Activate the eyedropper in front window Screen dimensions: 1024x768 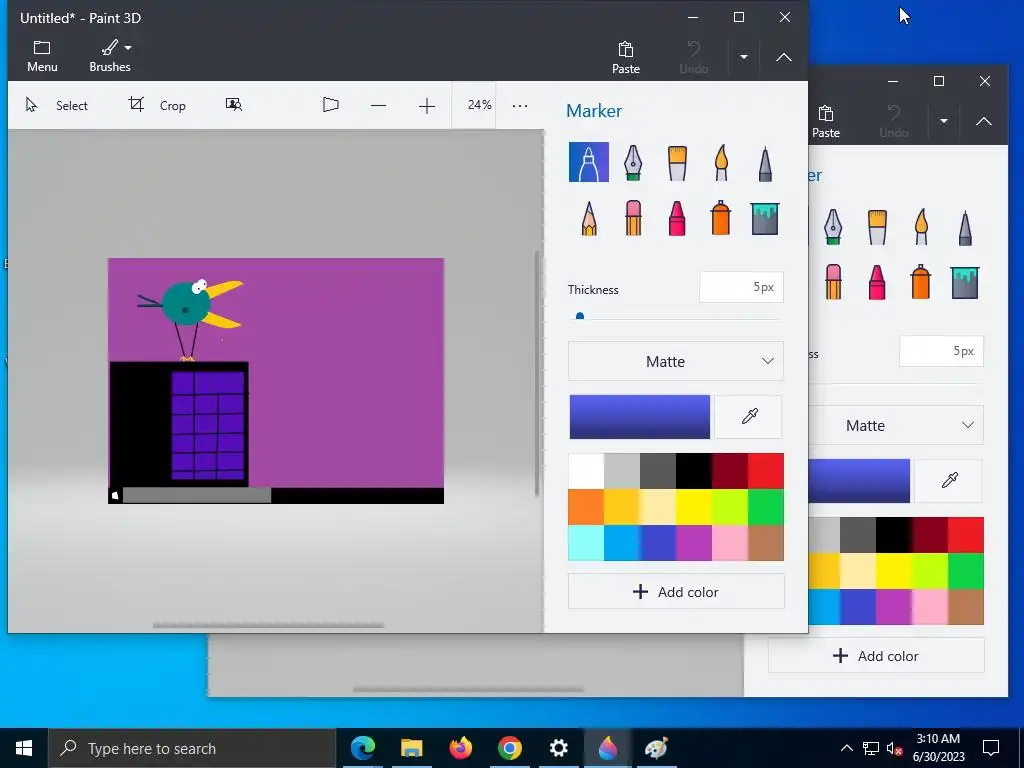tap(749, 417)
